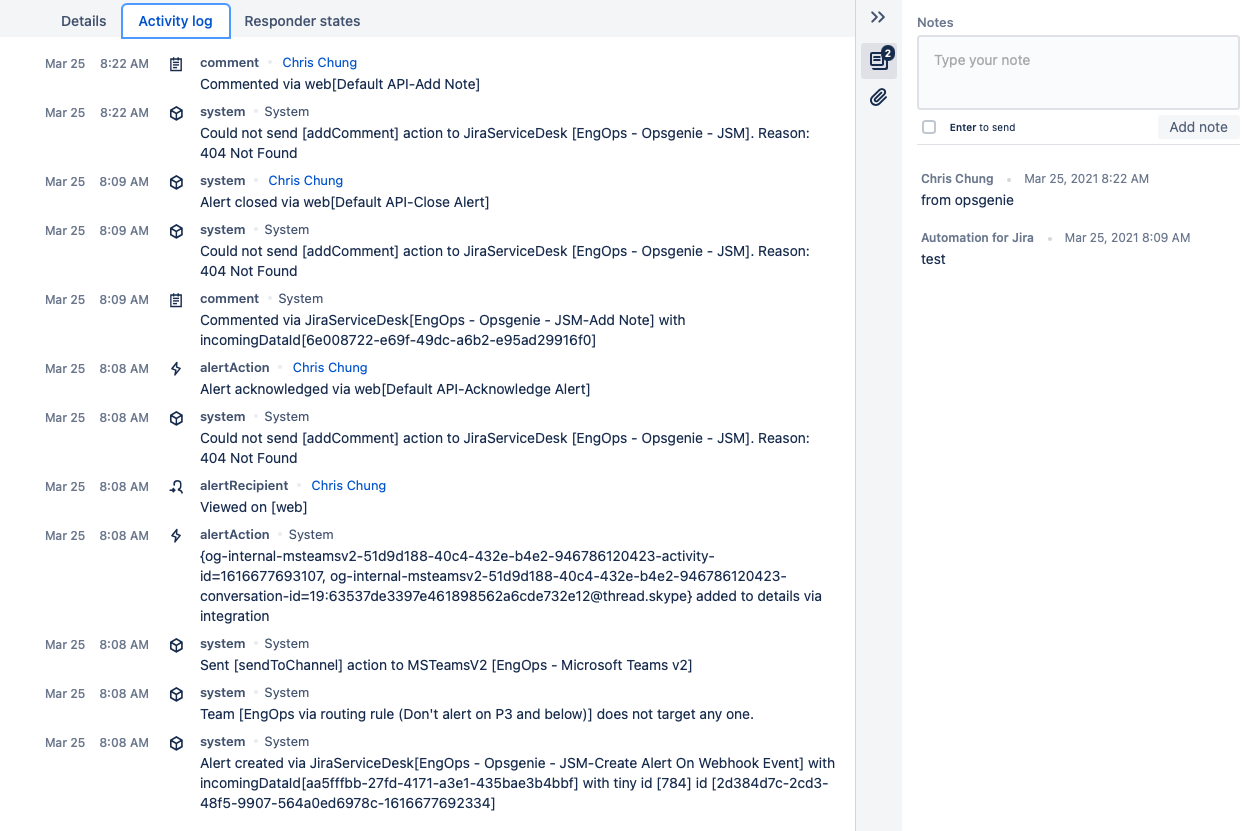Screen dimensions: 1242x831
Task: Collapse the notes side panel with the double chevron
Action: coord(878,17)
